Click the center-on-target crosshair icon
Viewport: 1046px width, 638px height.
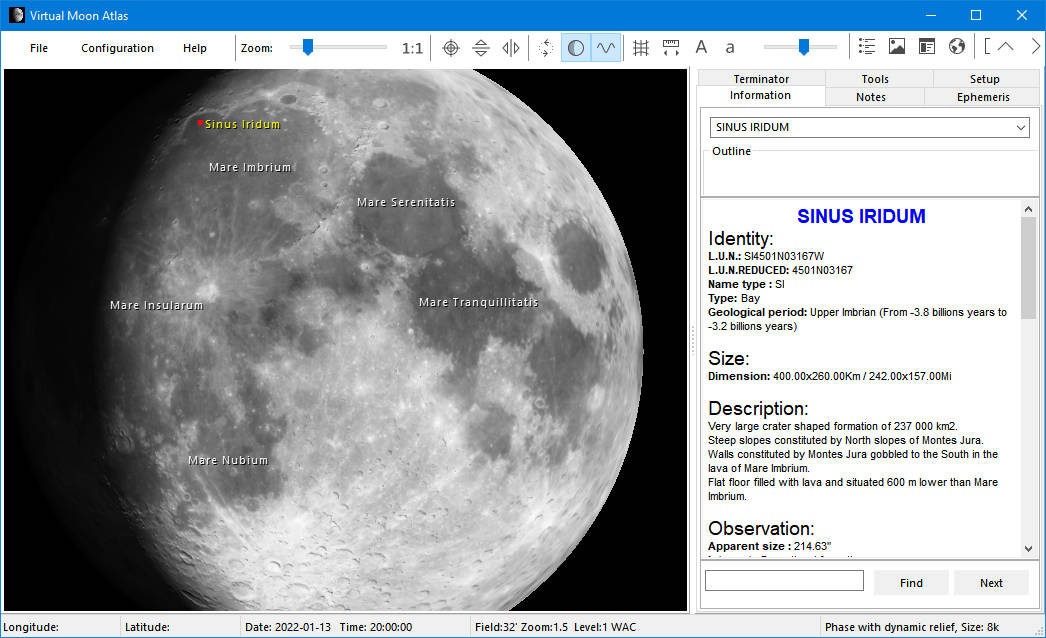click(x=451, y=47)
